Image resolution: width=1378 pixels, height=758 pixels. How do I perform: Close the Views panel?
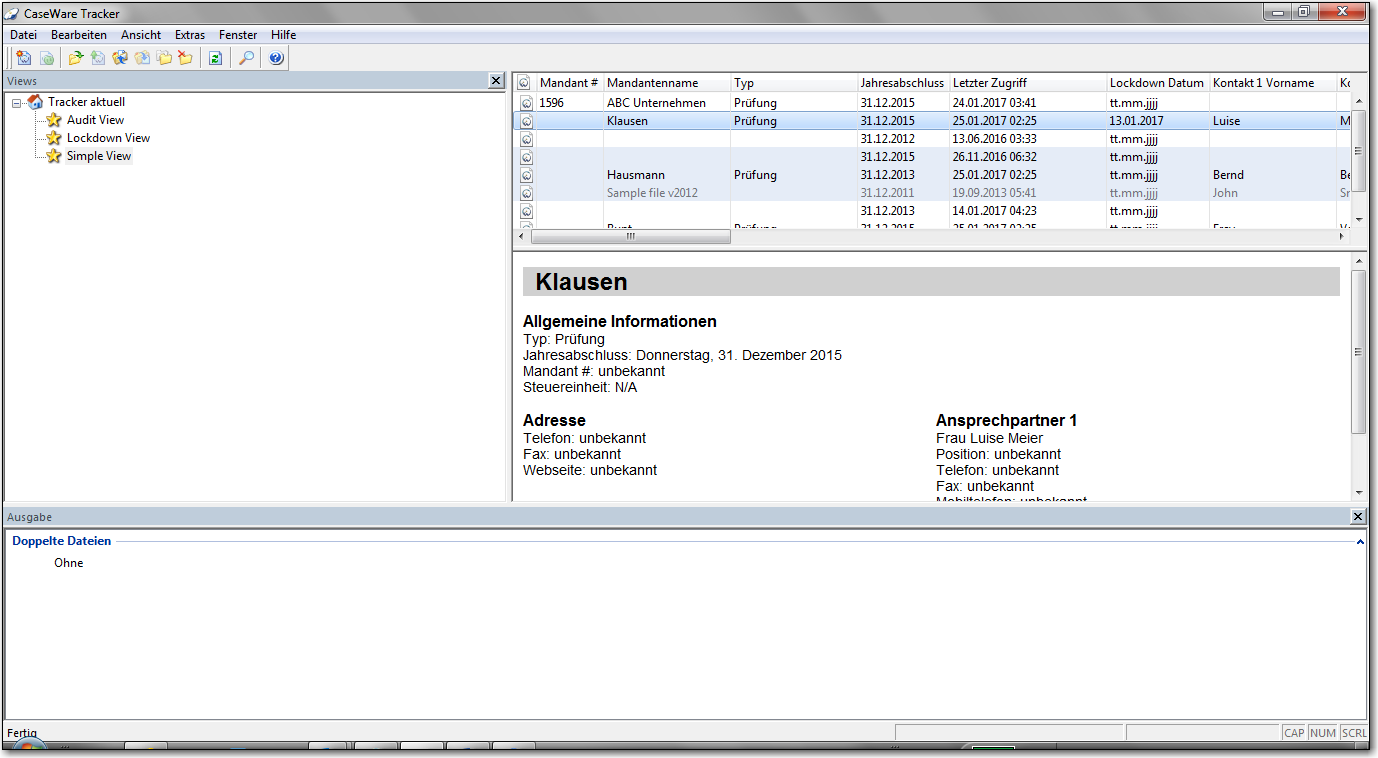coord(496,81)
